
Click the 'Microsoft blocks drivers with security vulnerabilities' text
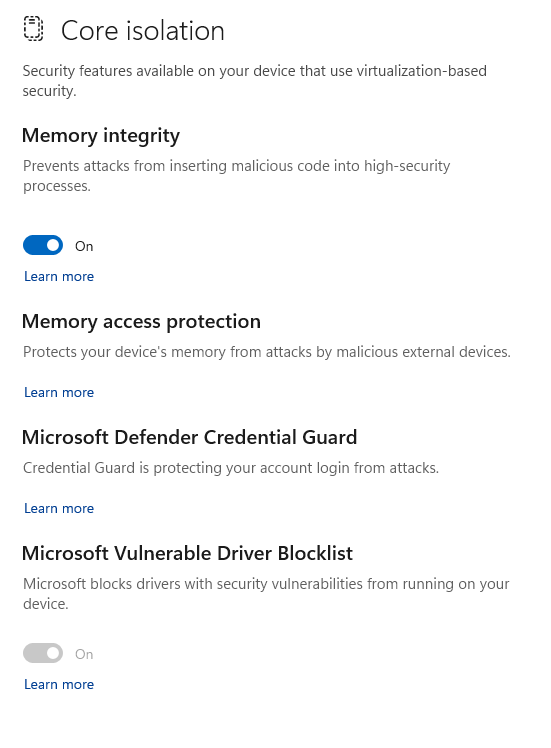[266, 593]
